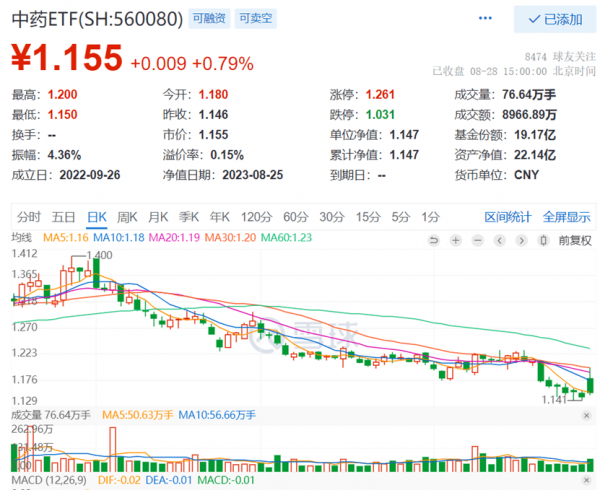Click the MA30:1.20 moving average label
600x490 pixels.
tap(230, 238)
